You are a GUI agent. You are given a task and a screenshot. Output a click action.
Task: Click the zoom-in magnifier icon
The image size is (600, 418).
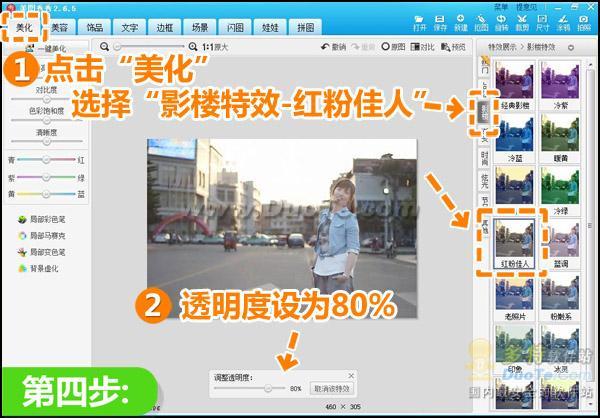(x=193, y=47)
